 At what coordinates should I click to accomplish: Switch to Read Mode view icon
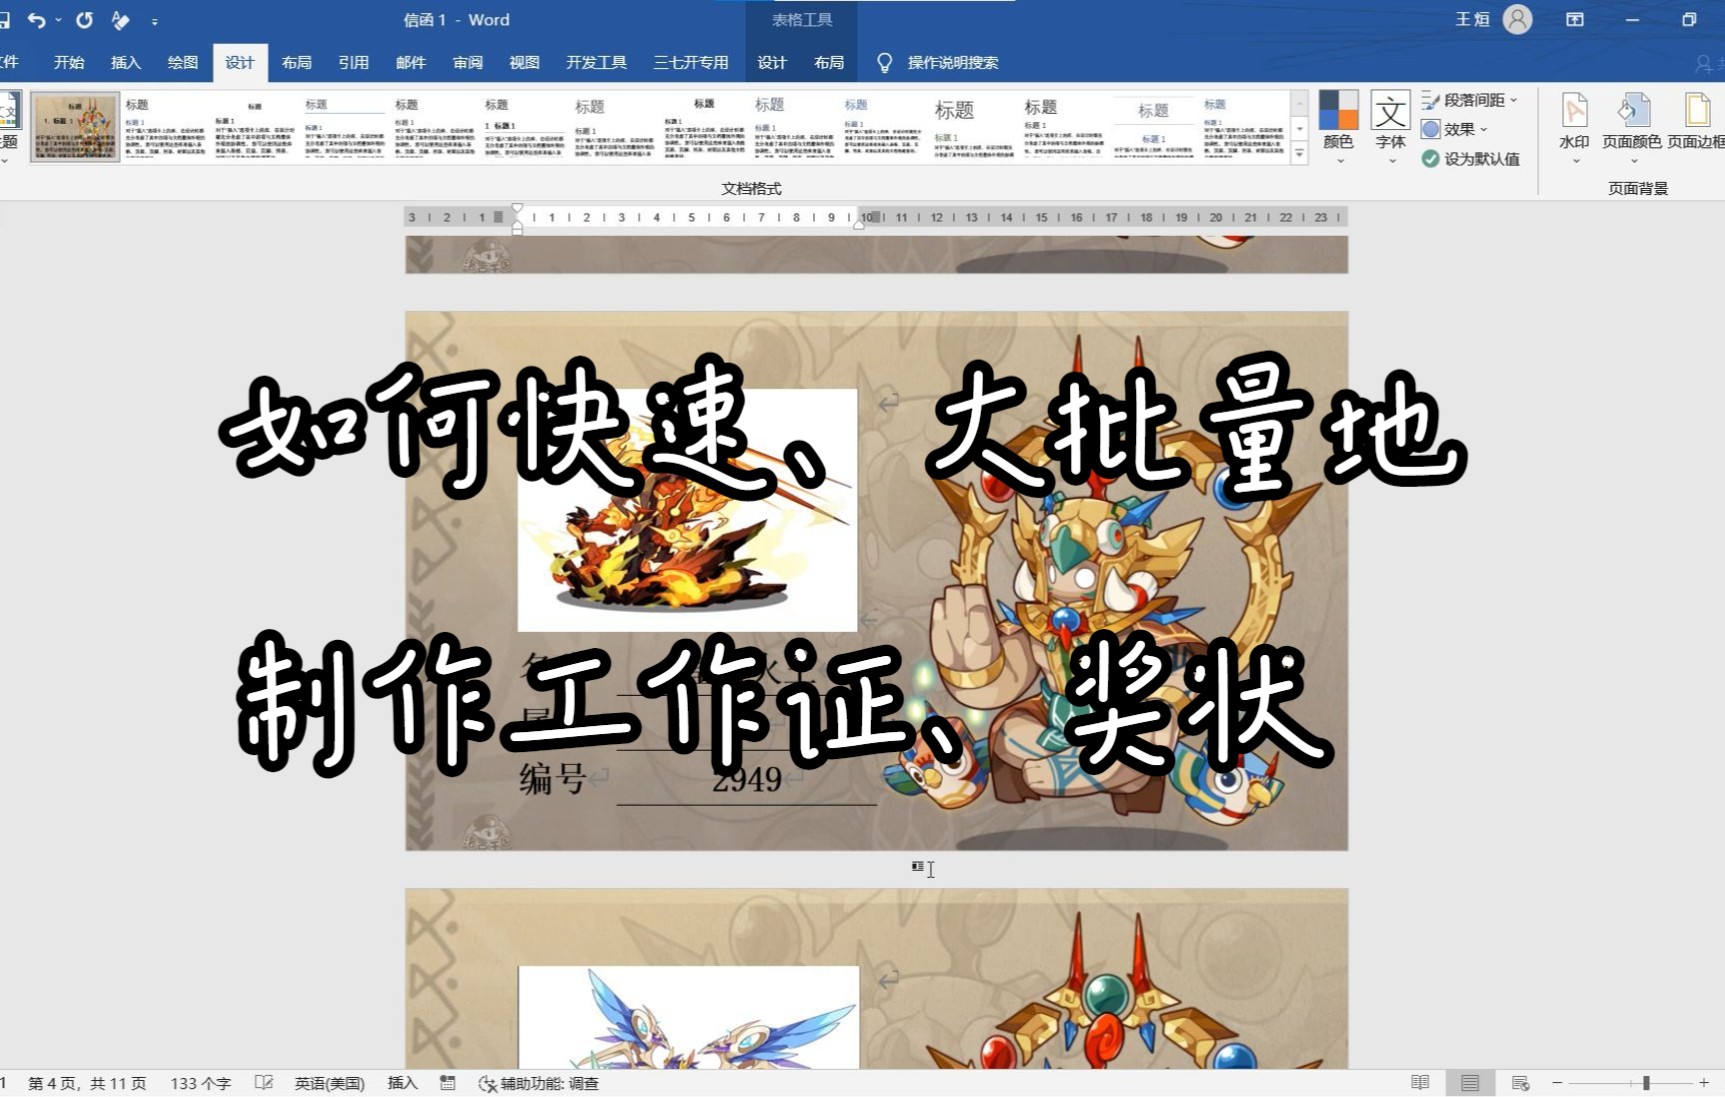[1420, 1083]
